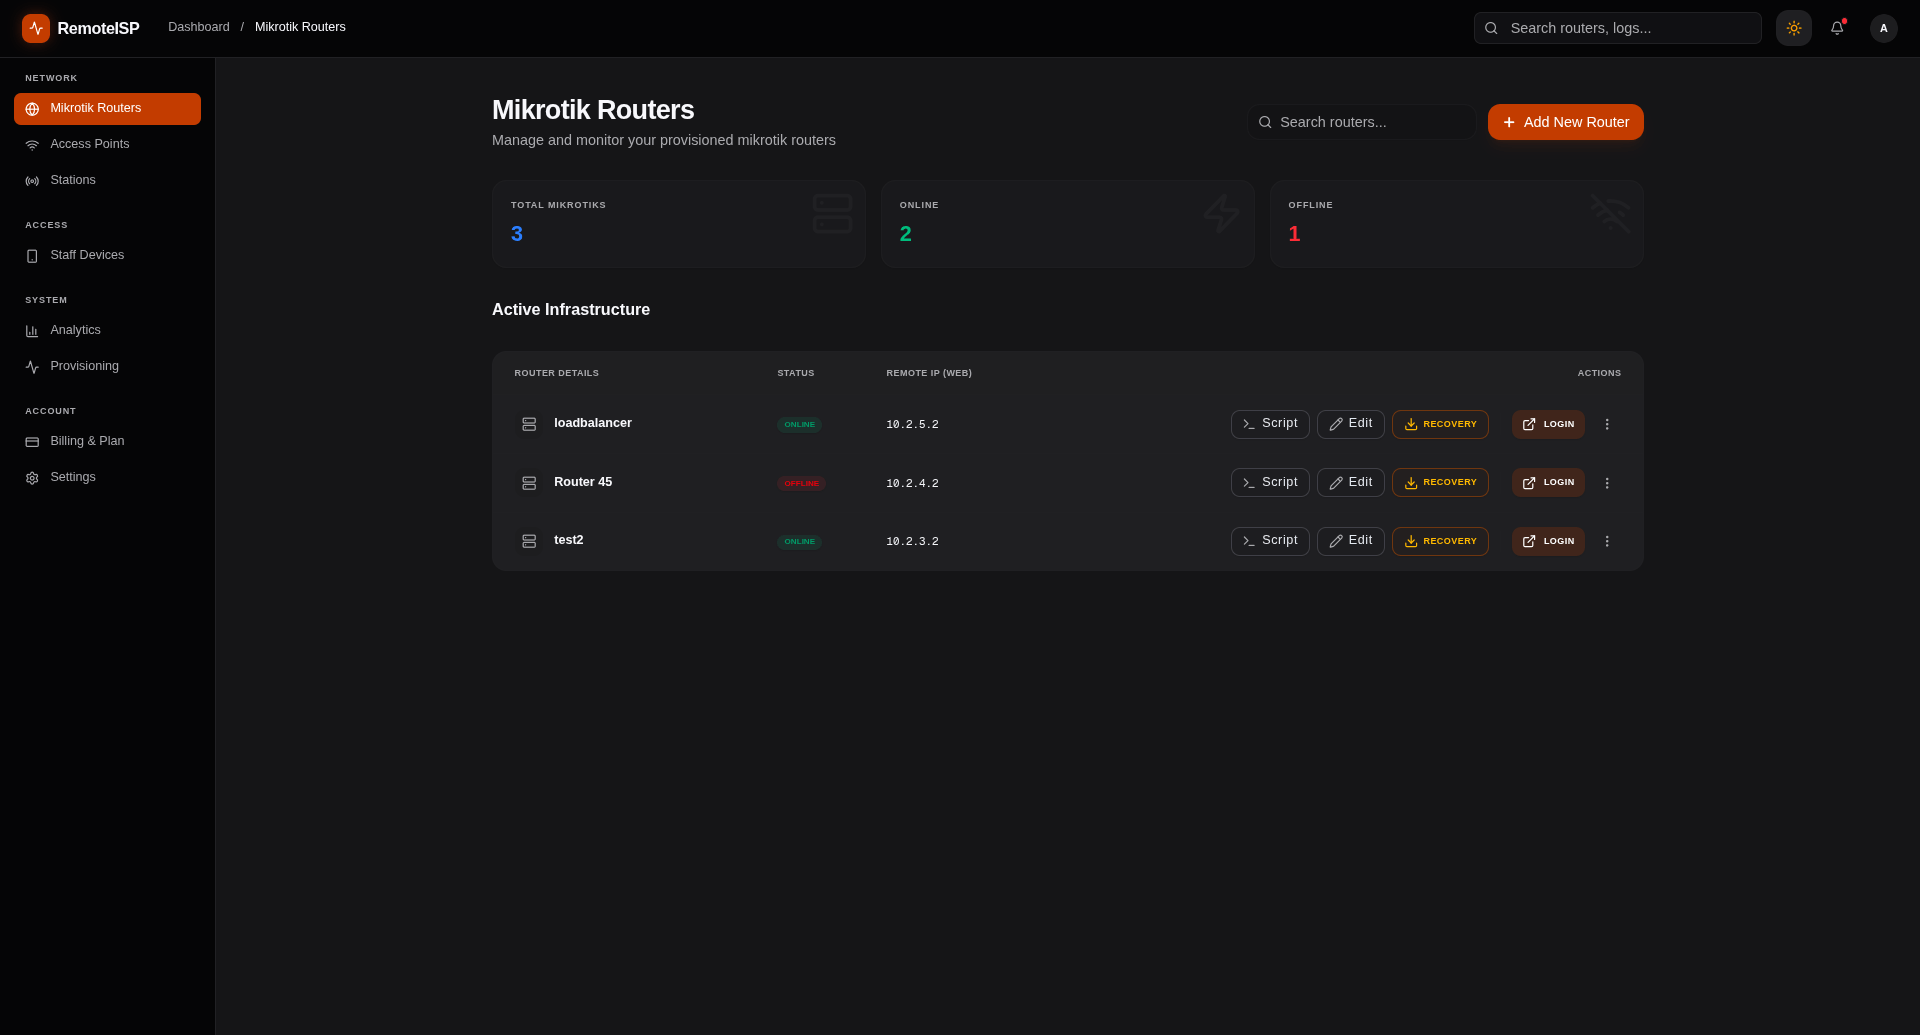Open Script for test2
This screenshot has height=1035, width=1920.
coord(1270,541)
